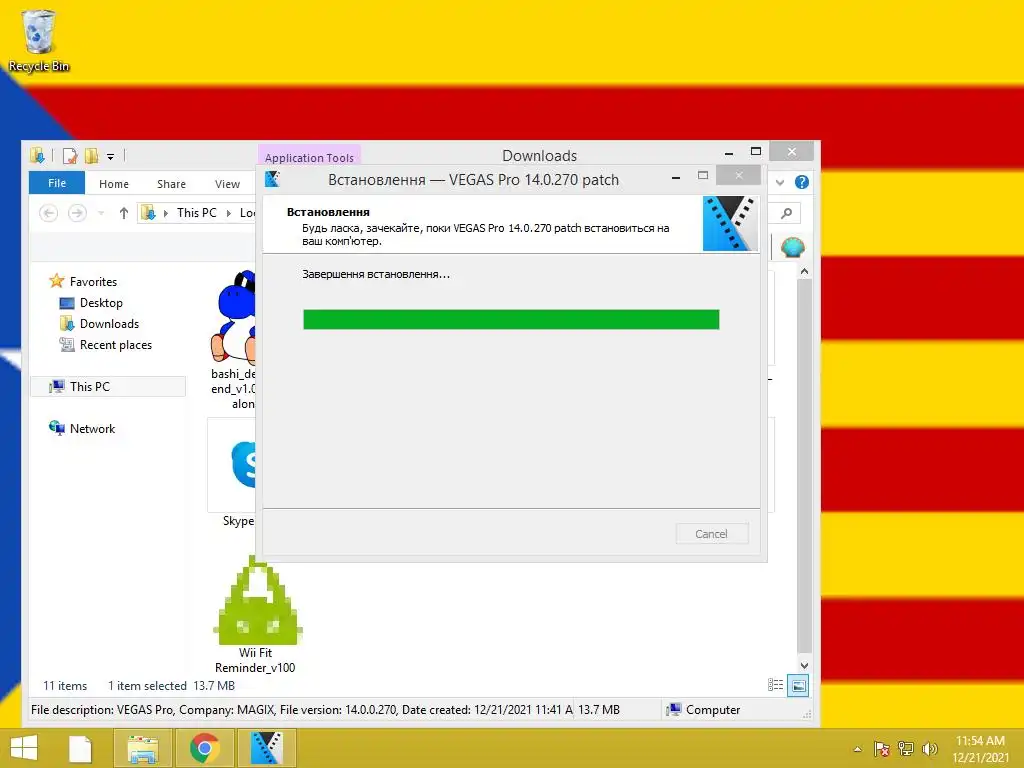Click the seashell icon in Explorer
1024x768 pixels.
(x=792, y=248)
